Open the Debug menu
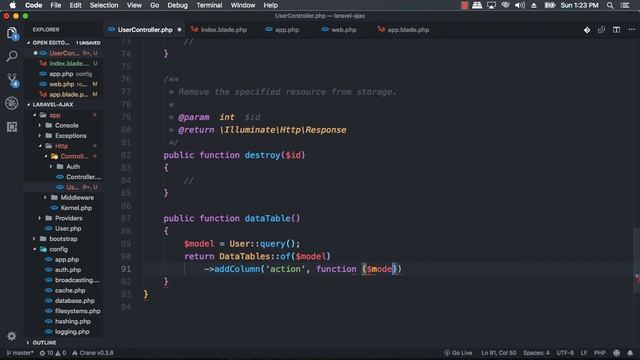 [177, 5]
